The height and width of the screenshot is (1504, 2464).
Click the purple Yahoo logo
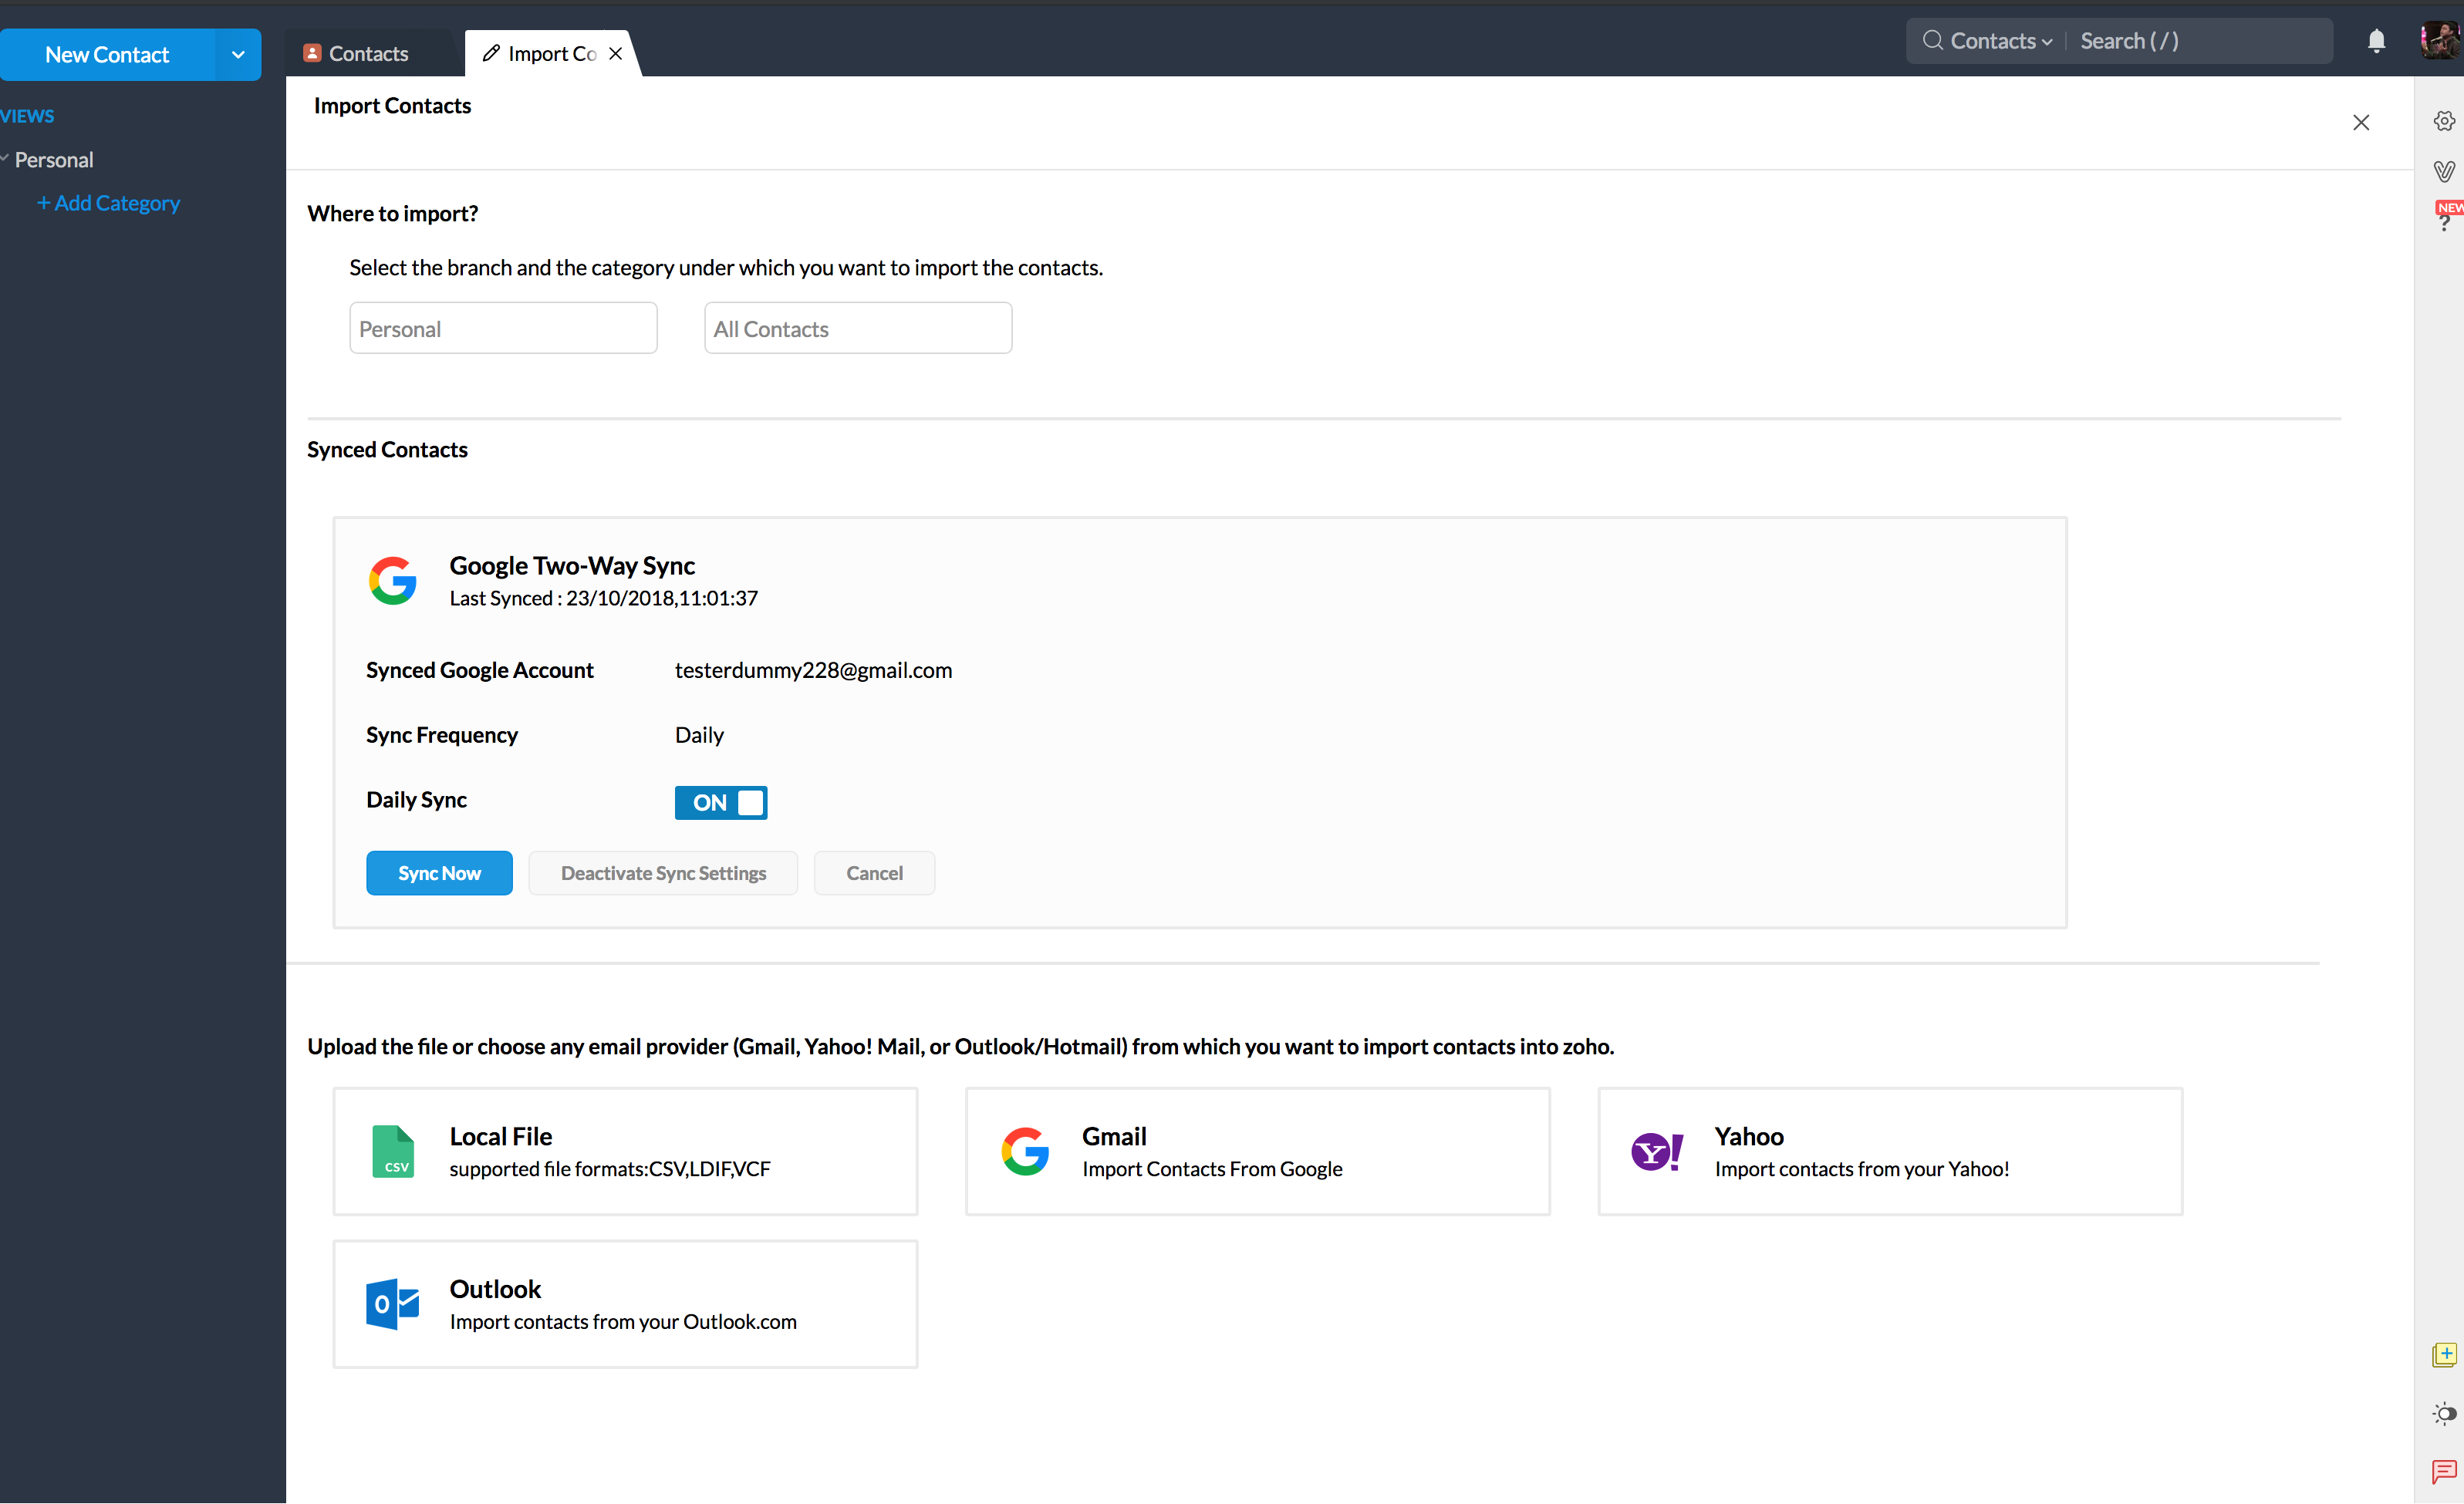point(1657,1151)
